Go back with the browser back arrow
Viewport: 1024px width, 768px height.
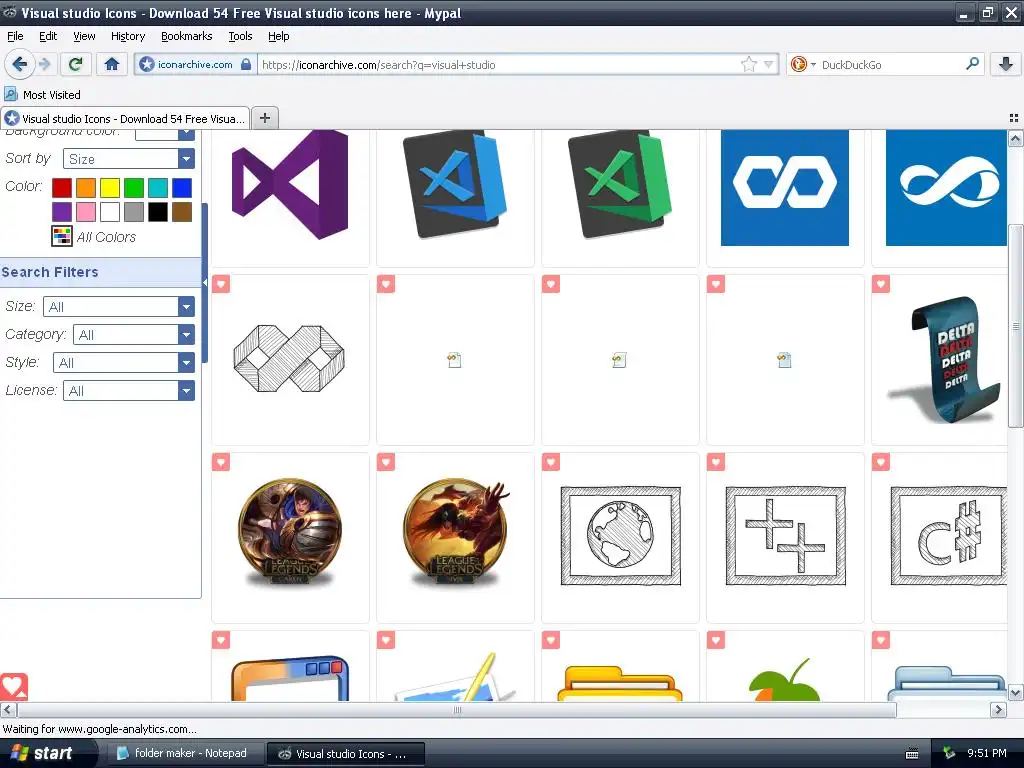(19, 64)
